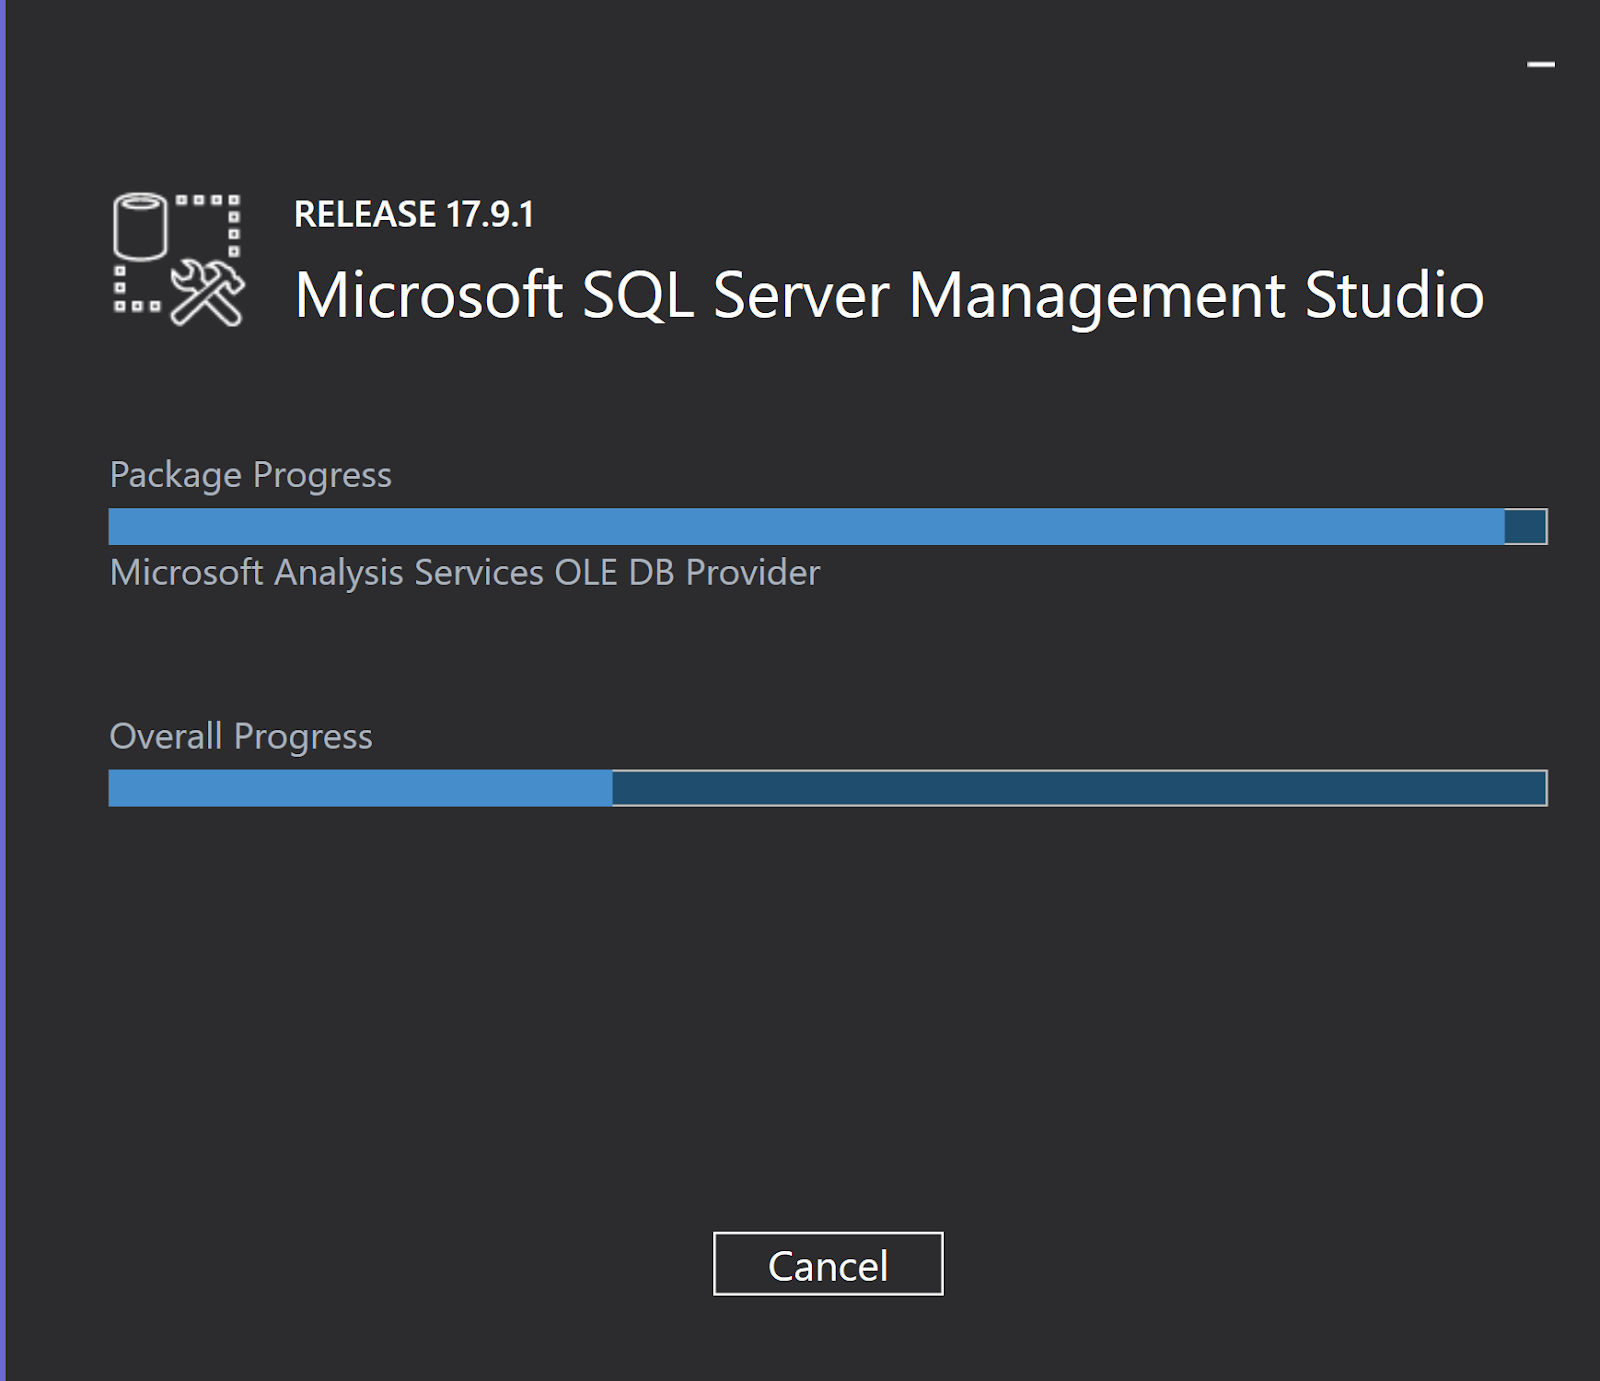
Task: Click the purple left edge of the window
Action: (3, 690)
